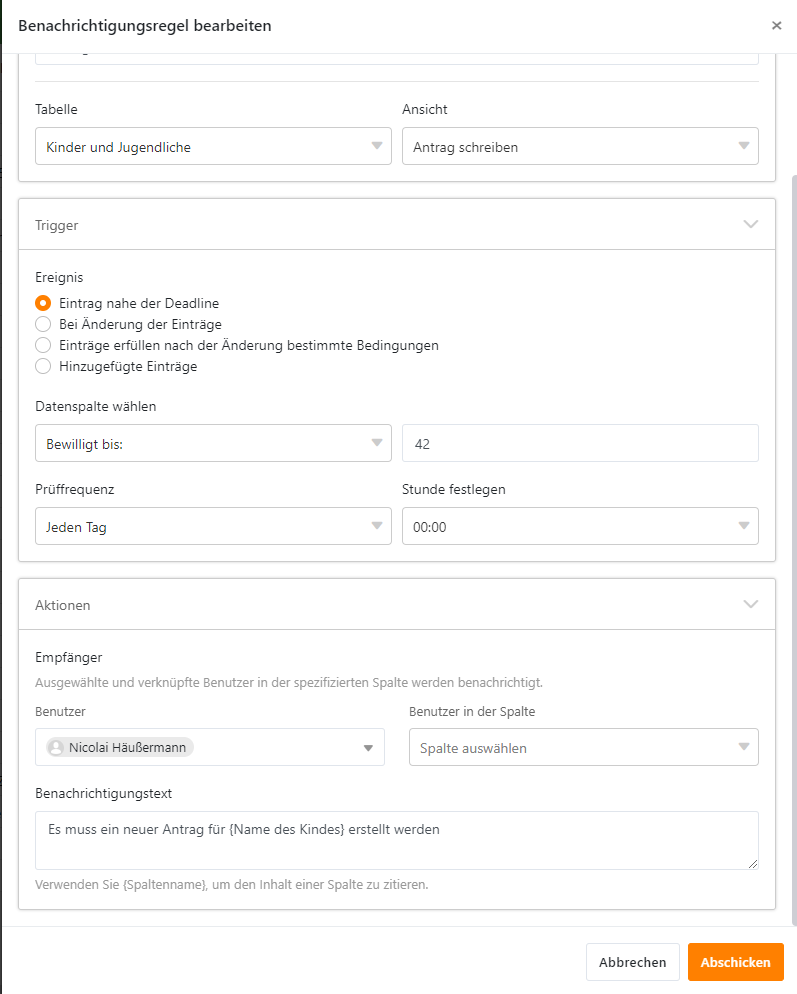The height and width of the screenshot is (994, 797).
Task: Open the Prüffrequenz dropdown 'Jeden Tag'
Action: 213,526
